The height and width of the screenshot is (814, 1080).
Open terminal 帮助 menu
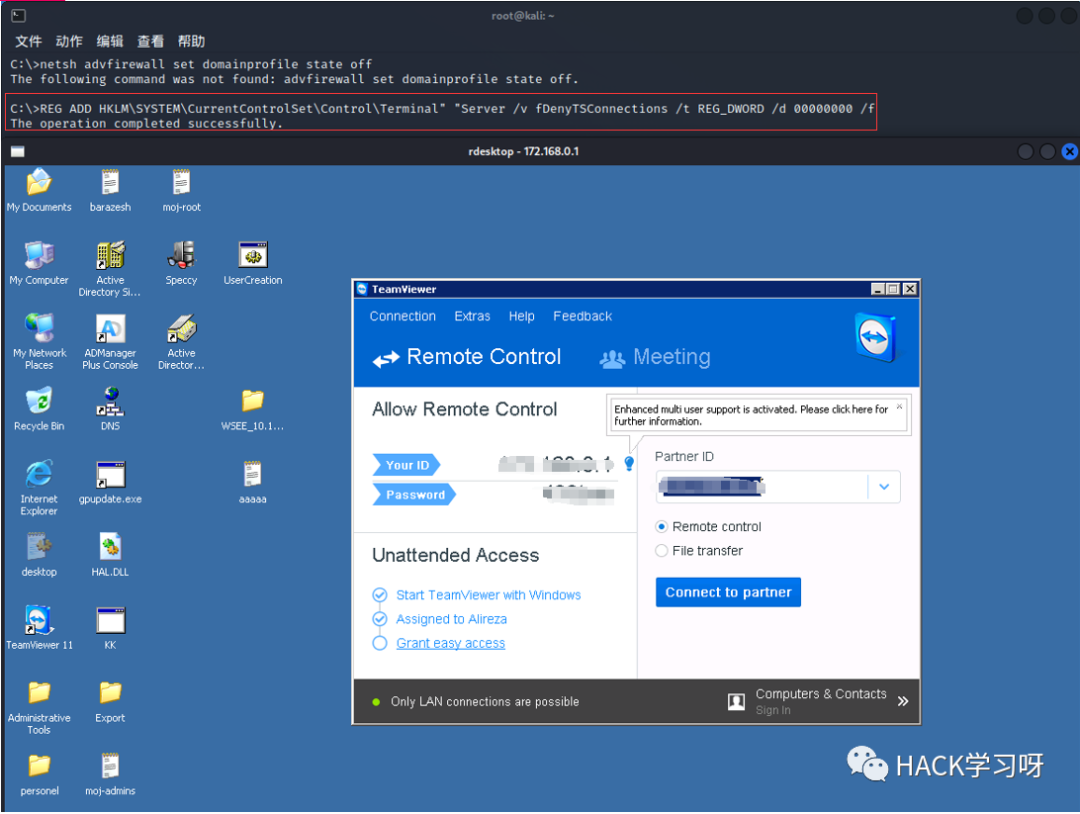coord(191,41)
